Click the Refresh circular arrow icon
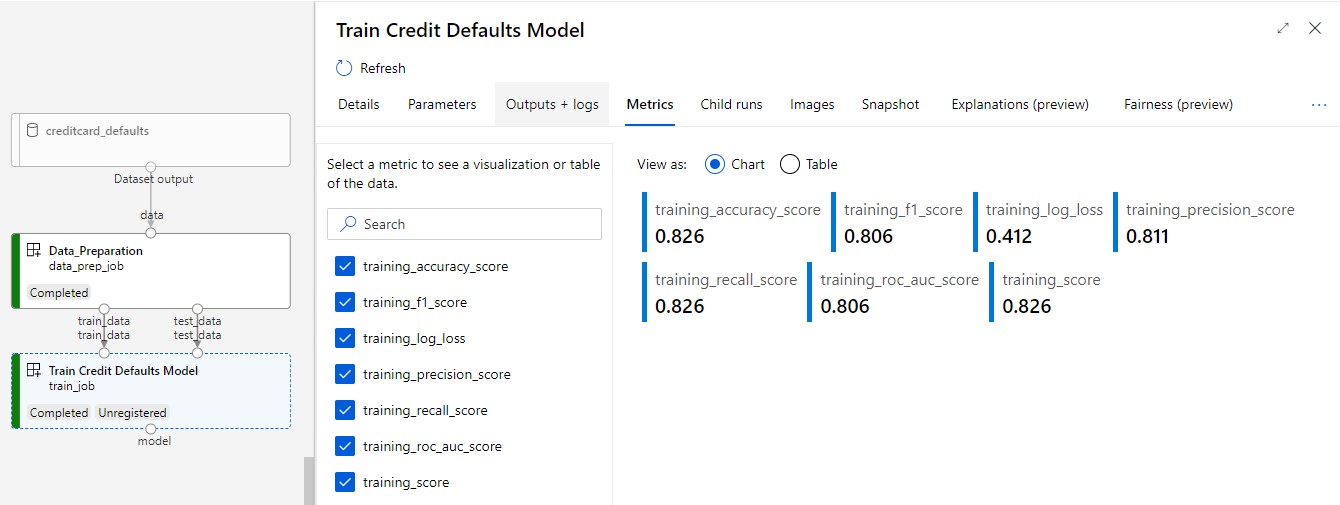Screen dimensions: 1340x505 click(x=344, y=68)
